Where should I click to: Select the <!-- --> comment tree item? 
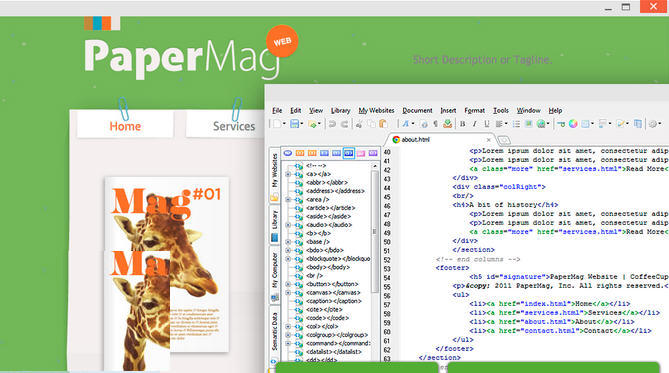click(x=316, y=166)
